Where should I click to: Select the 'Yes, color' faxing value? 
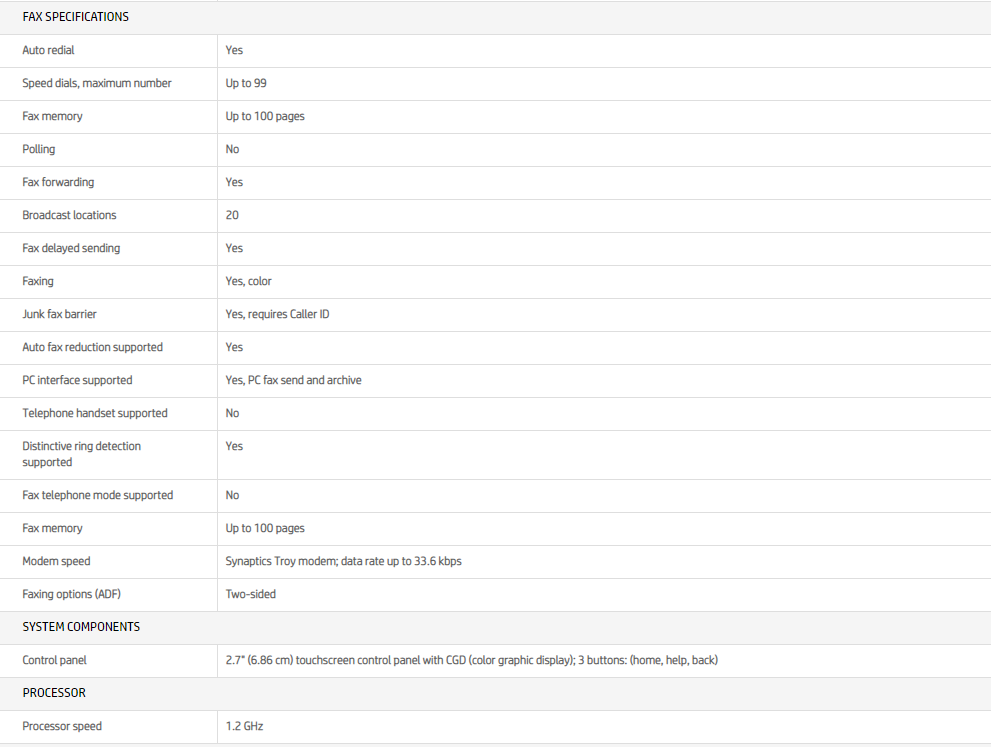click(x=248, y=281)
